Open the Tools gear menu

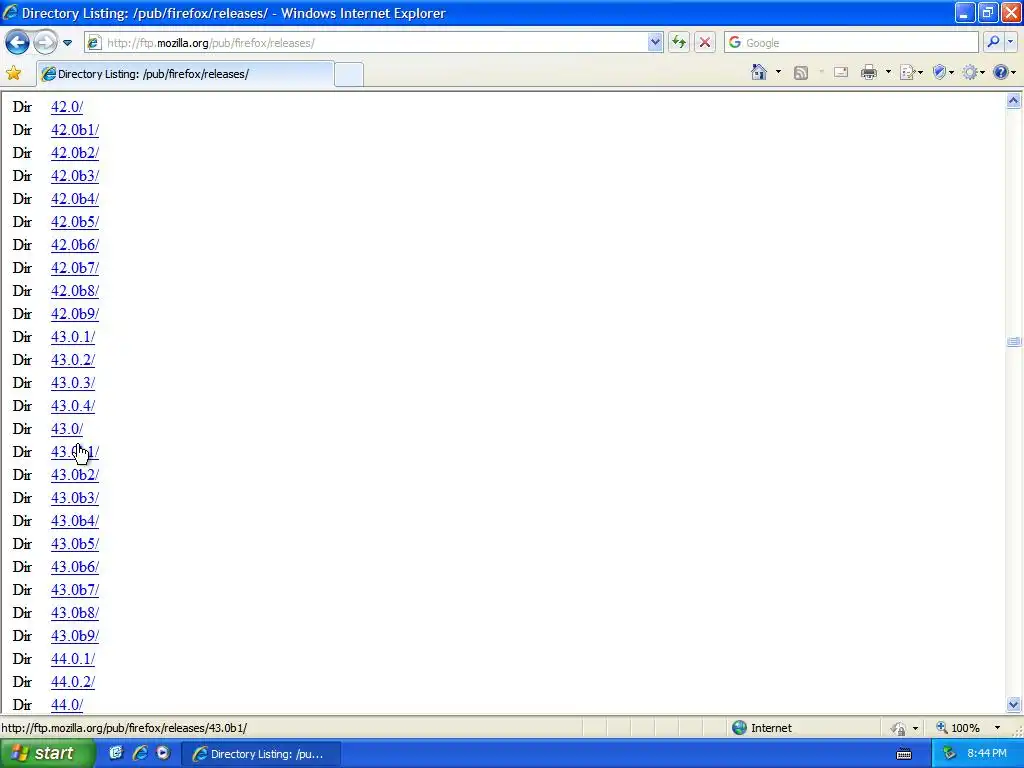click(973, 72)
